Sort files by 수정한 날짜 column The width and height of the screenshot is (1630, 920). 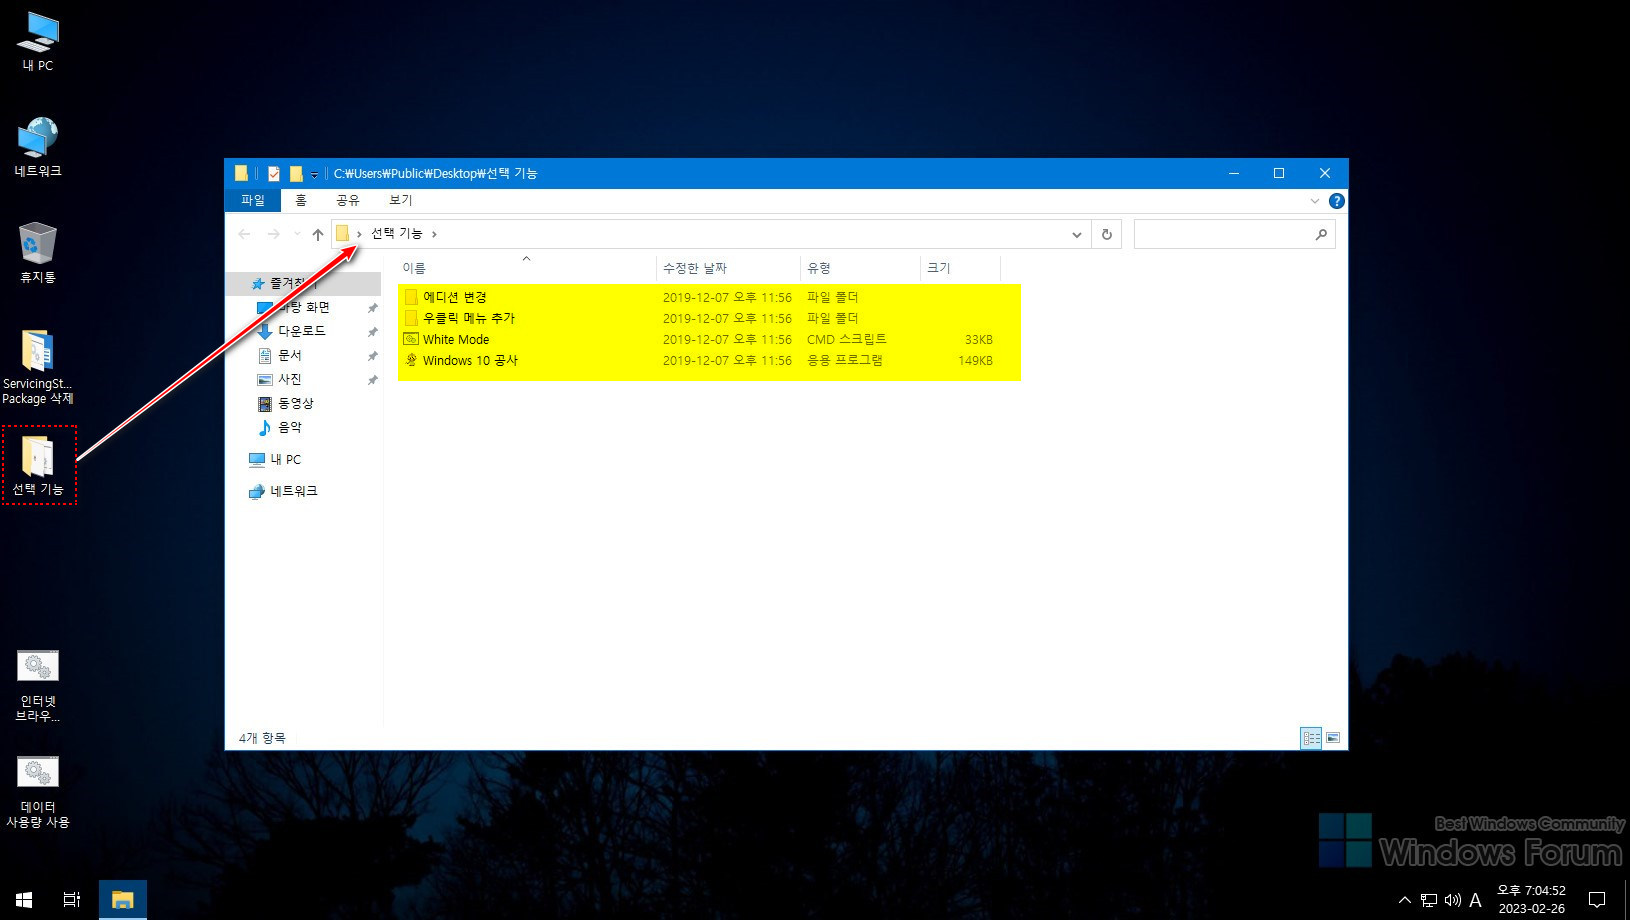pos(728,268)
